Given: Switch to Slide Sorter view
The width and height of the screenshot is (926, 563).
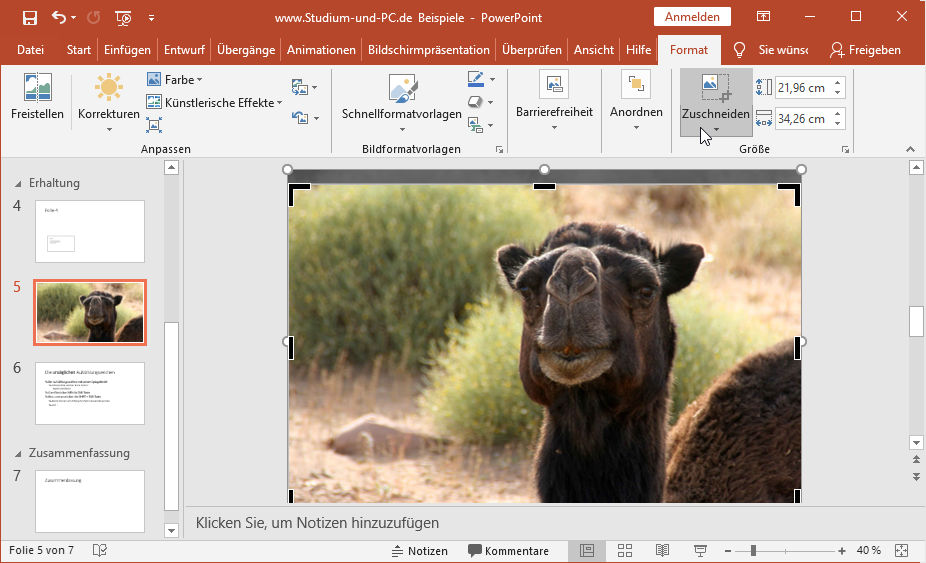Looking at the screenshot, I should pyautogui.click(x=625, y=551).
